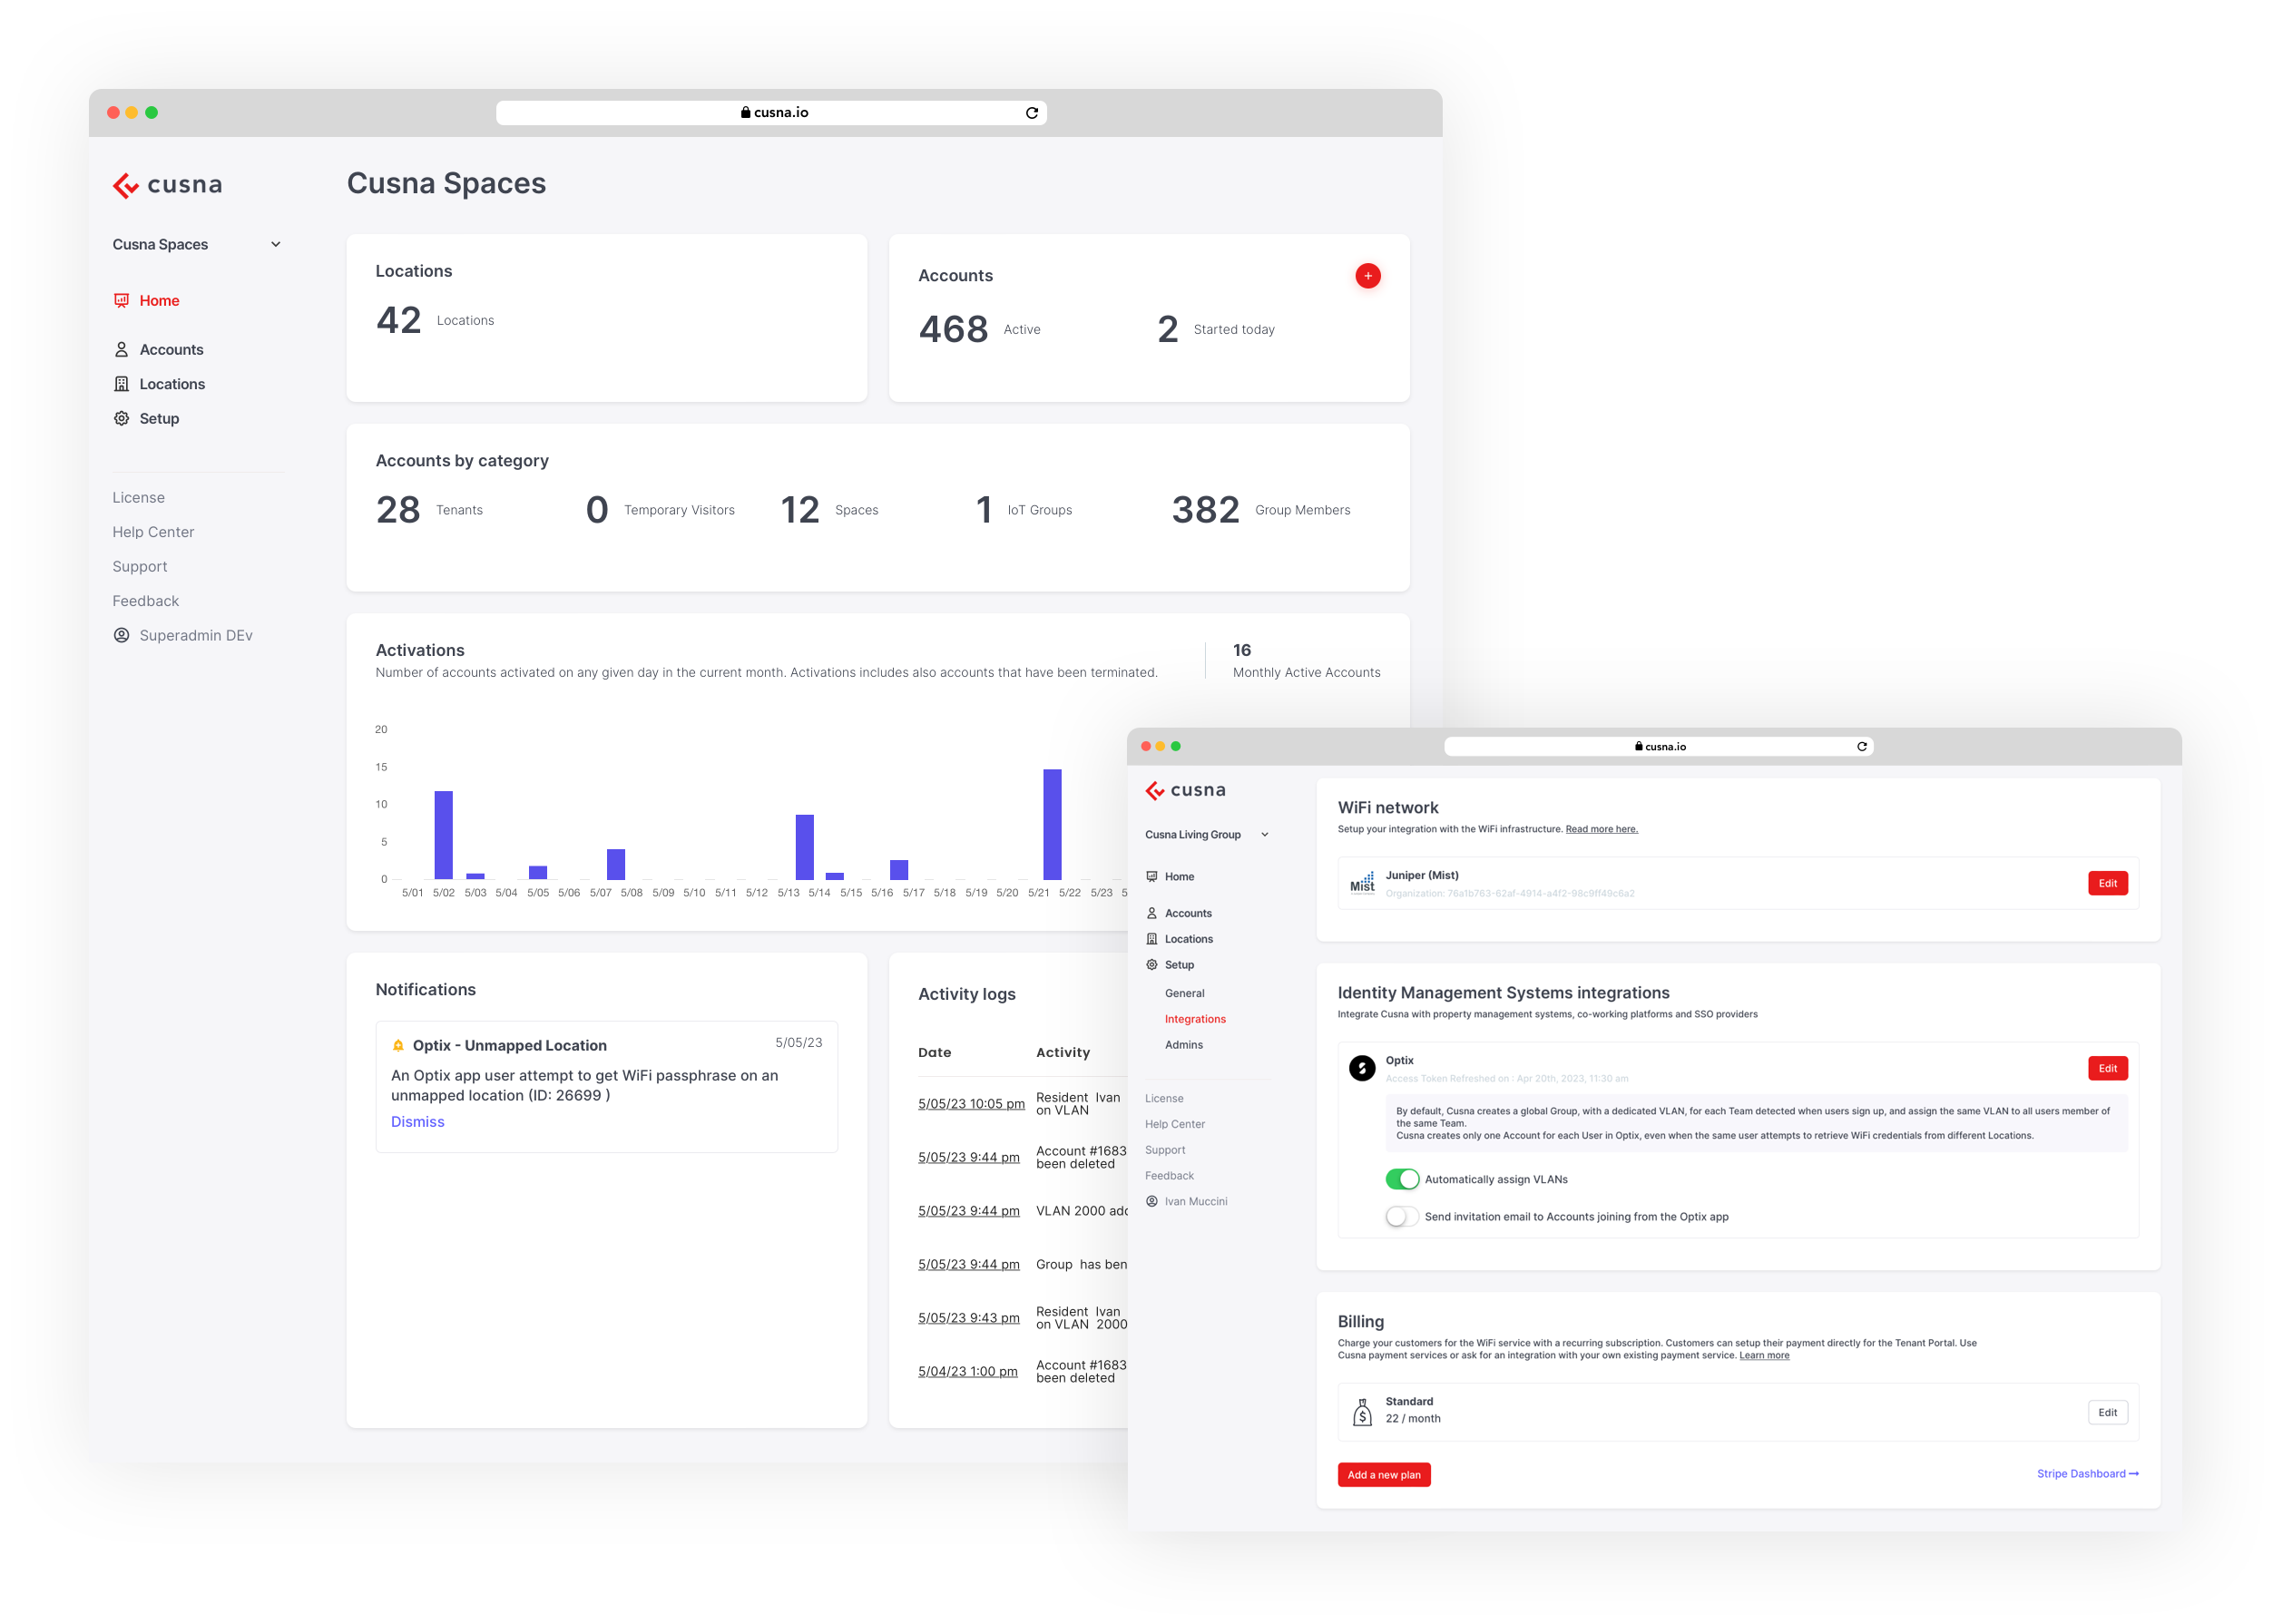Viewport: 2273px width, 1624px height.
Task: Click the 5/04/23 1:00 pm activity log date
Action: pos(967,1371)
